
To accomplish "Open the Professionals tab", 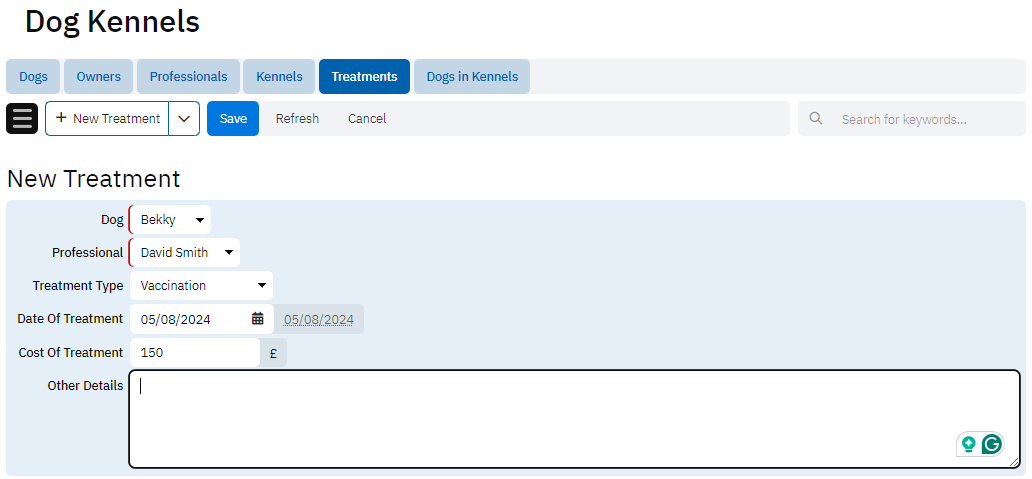I will pyautogui.click(x=188, y=76).
